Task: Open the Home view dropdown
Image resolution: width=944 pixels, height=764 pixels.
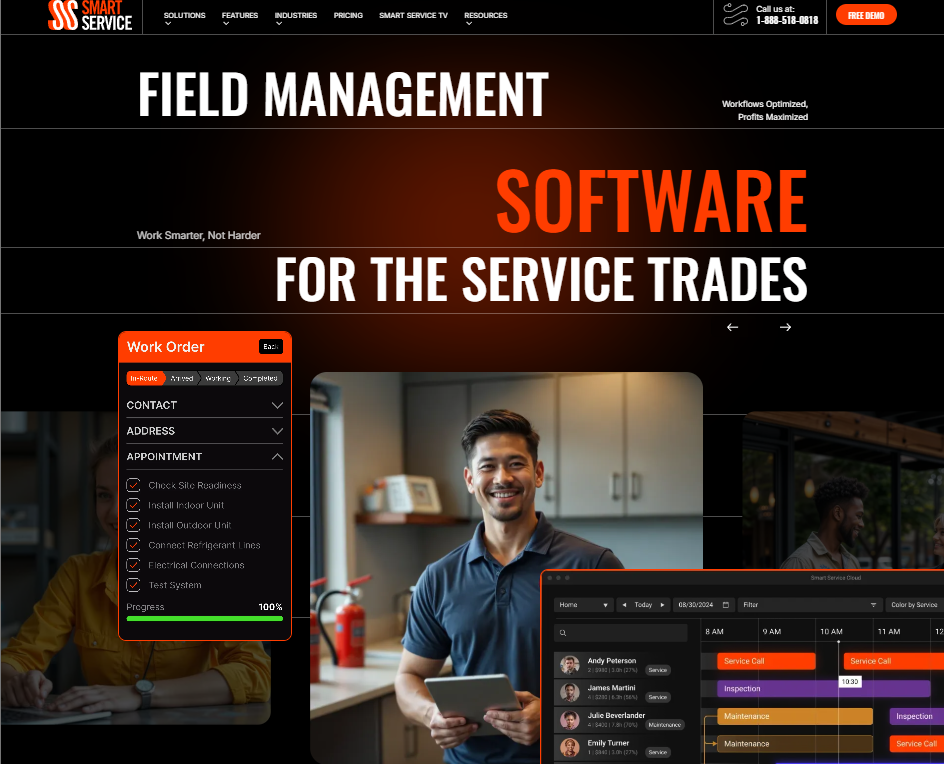Action: click(x=586, y=604)
